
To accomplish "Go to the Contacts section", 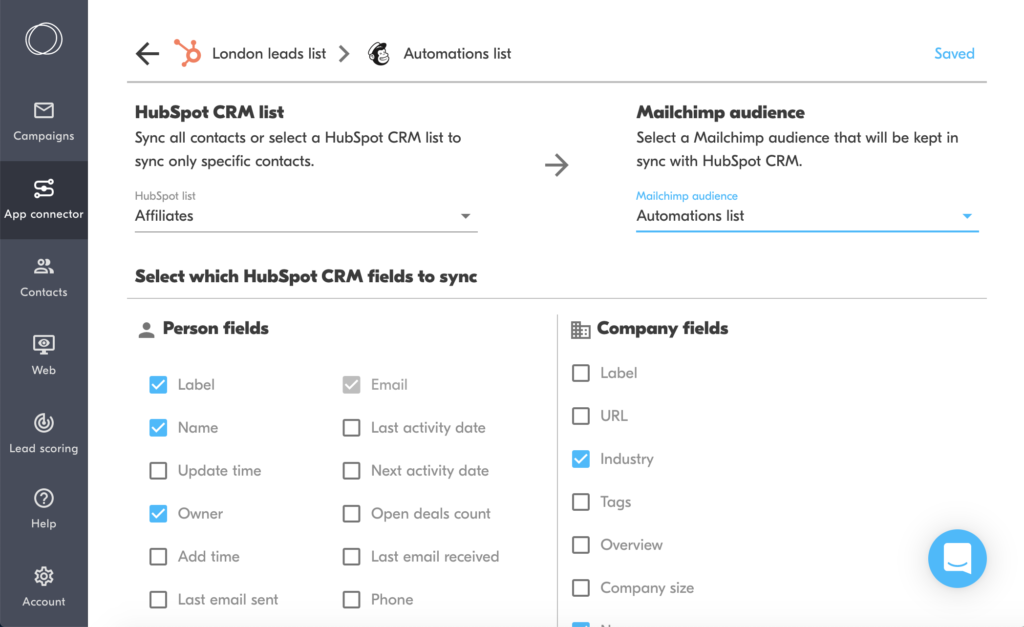I will (x=43, y=277).
